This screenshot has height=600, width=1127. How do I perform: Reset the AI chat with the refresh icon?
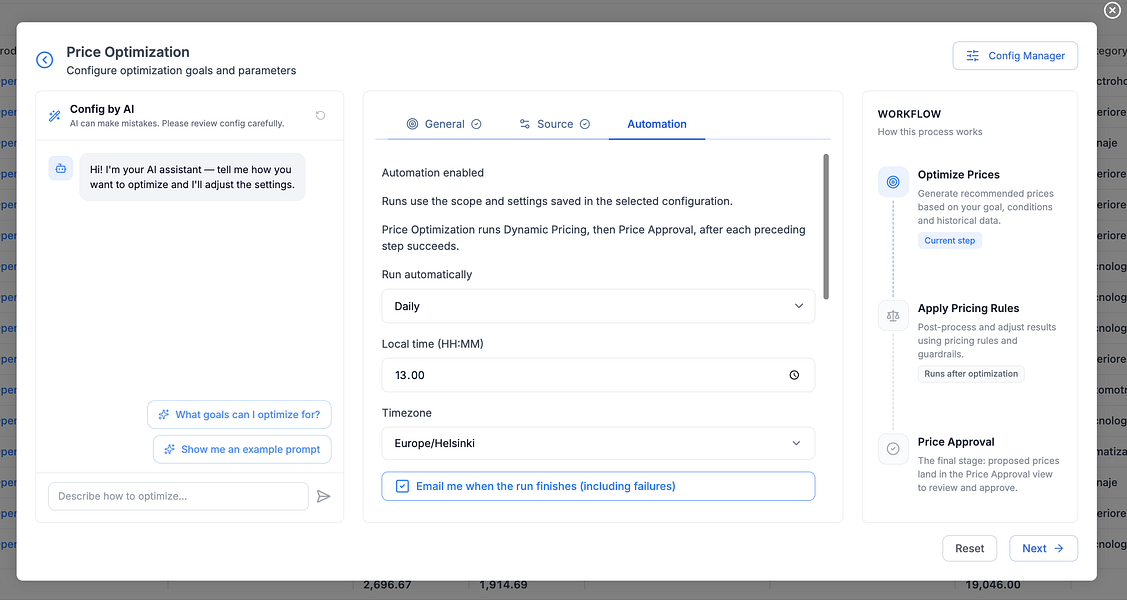321,115
